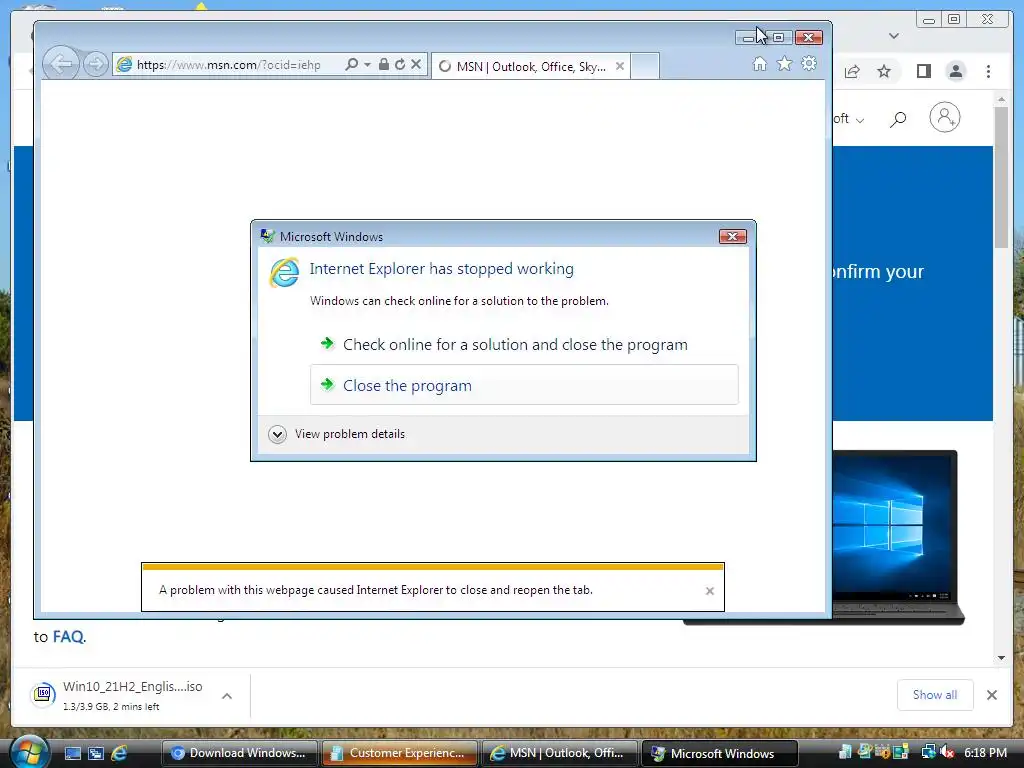Viewport: 1024px width, 768px height.
Task: Click the Microsoft site sign-in icon
Action: click(945, 118)
